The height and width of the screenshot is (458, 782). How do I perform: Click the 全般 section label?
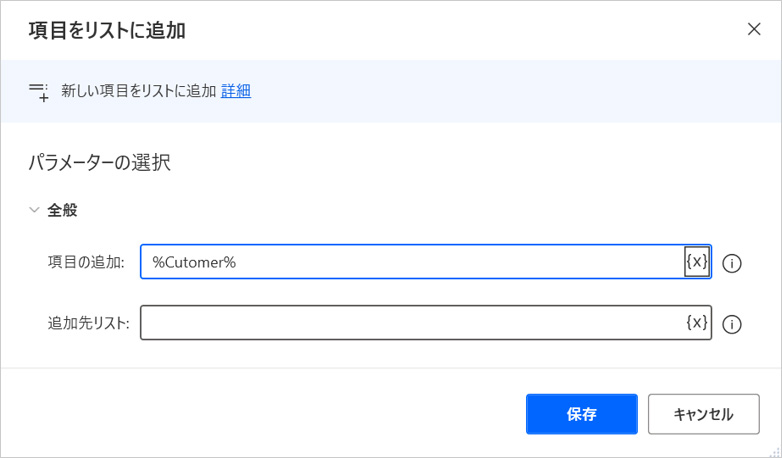pos(63,210)
